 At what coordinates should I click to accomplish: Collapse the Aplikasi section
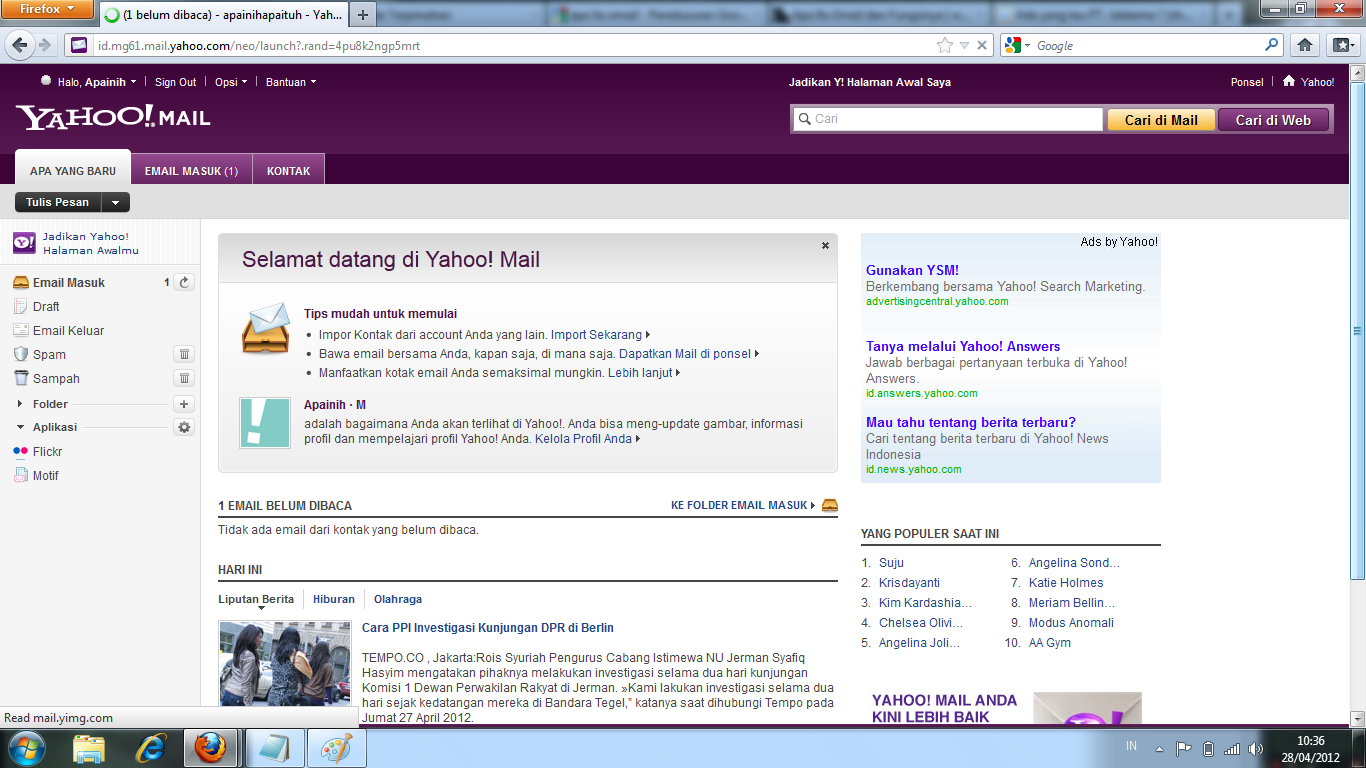tap(21, 427)
